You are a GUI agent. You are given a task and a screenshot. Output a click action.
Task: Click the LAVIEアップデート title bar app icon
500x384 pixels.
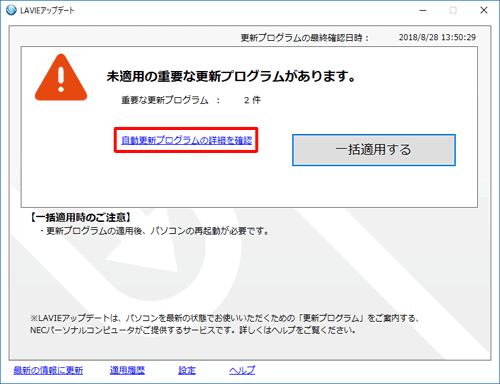pyautogui.click(x=11, y=10)
